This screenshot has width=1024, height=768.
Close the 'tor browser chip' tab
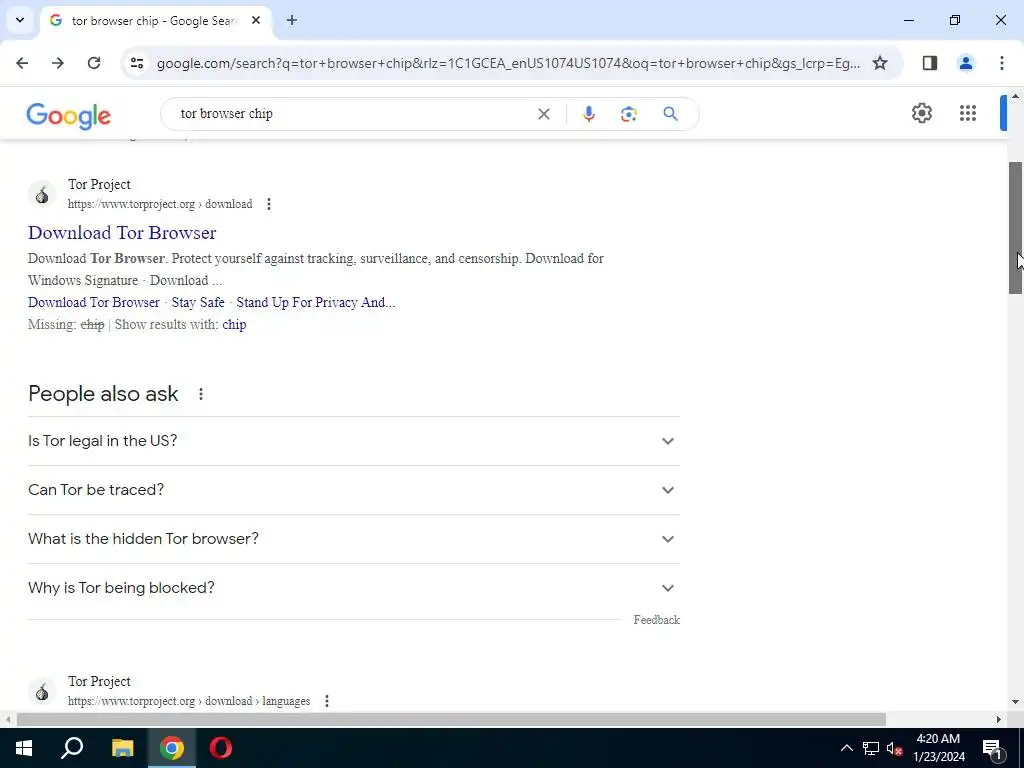[x=256, y=20]
